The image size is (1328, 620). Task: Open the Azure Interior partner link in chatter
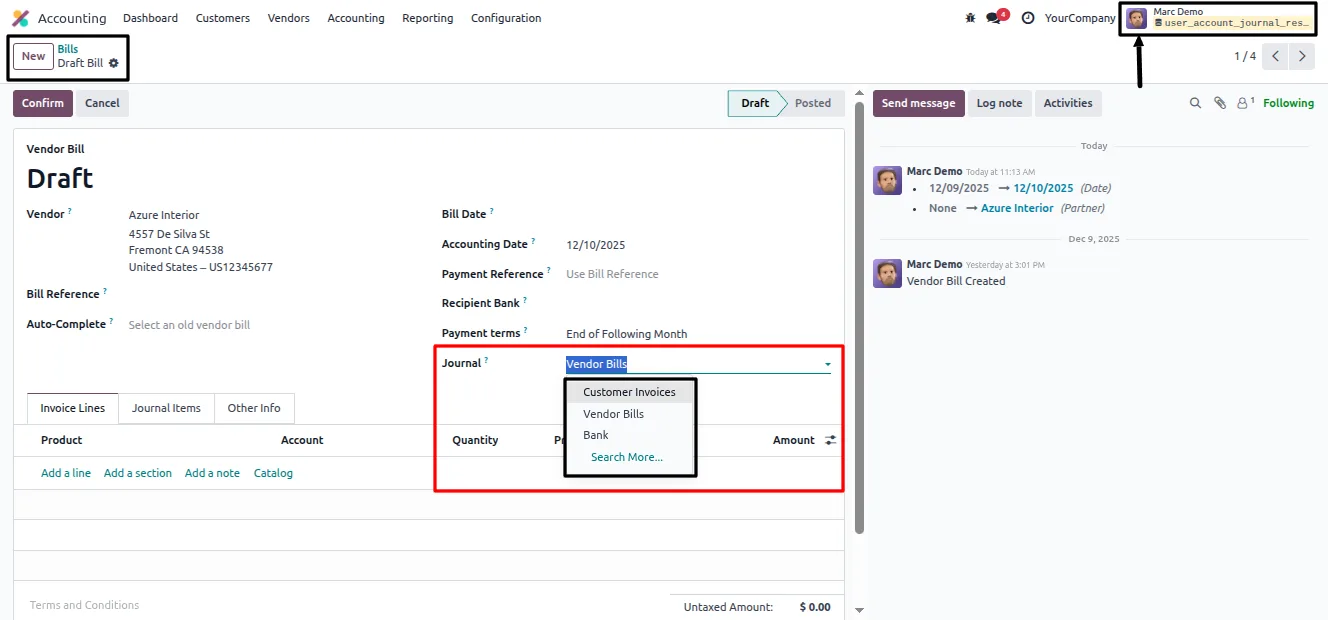pyautogui.click(x=1017, y=208)
